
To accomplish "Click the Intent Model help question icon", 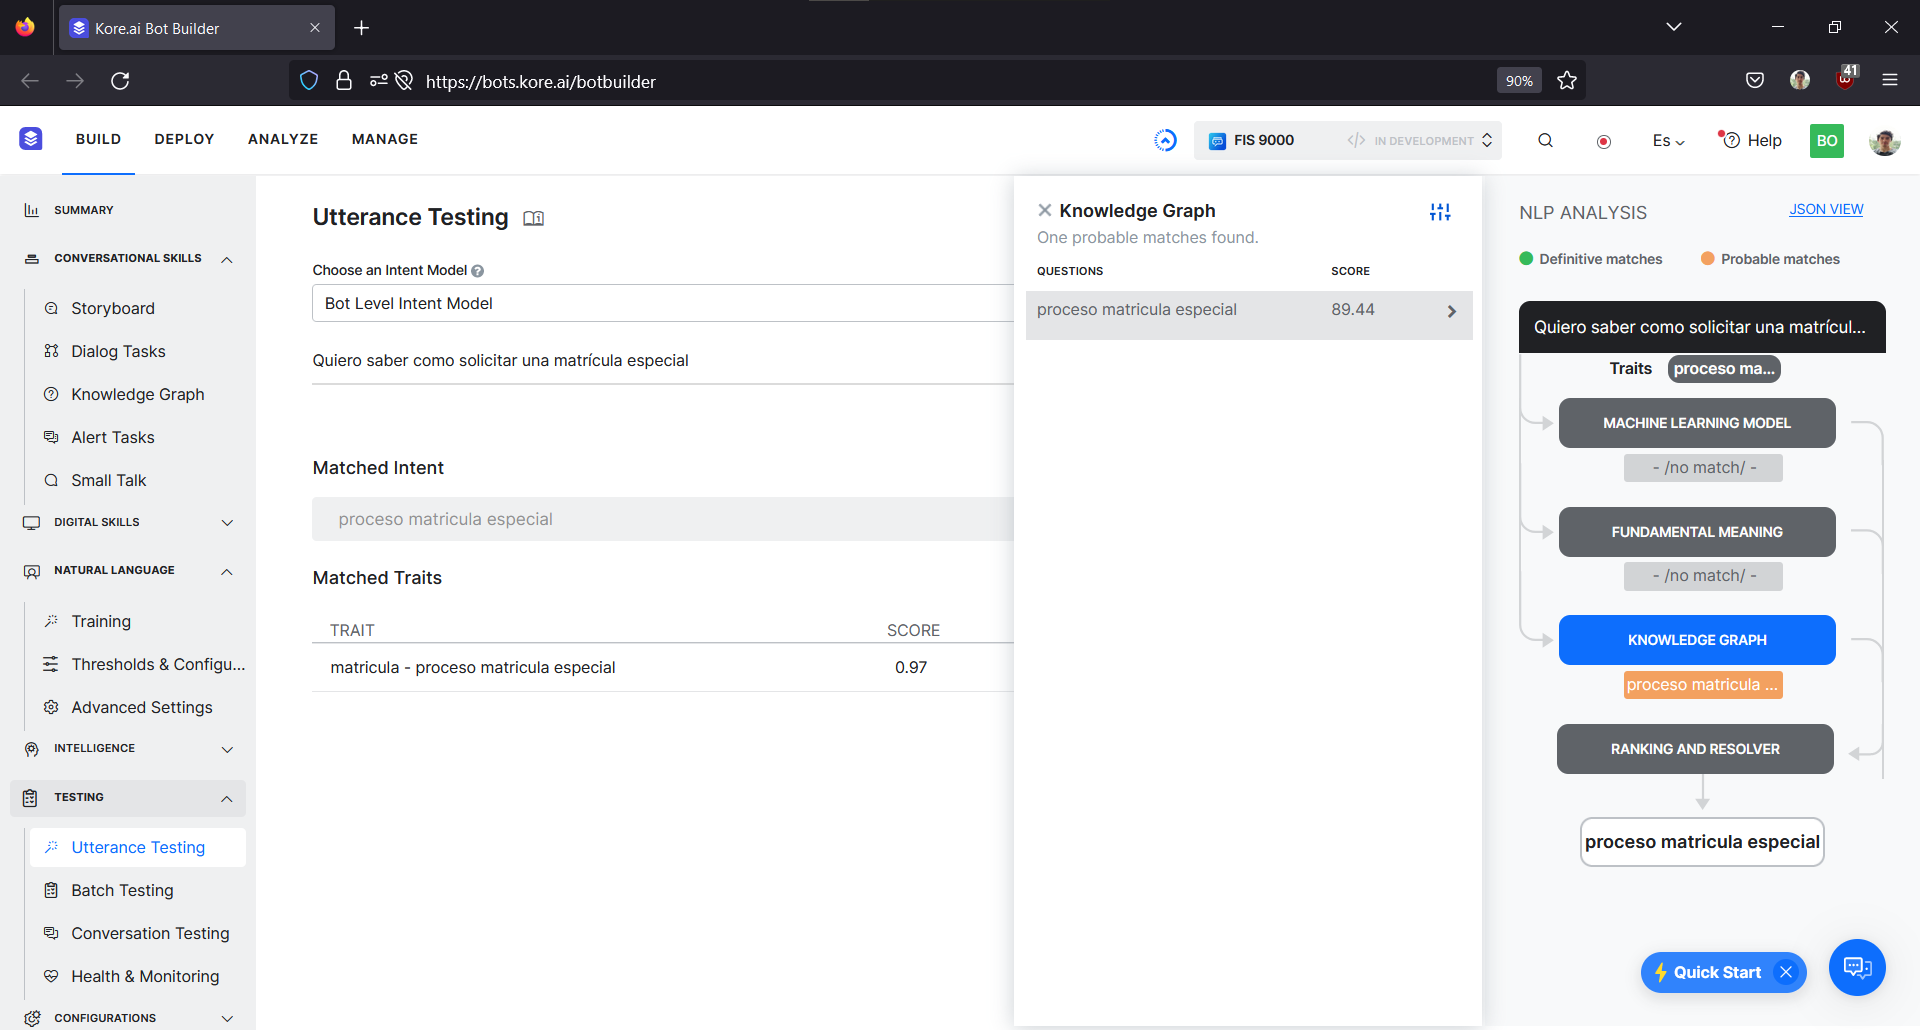I will 478,271.
